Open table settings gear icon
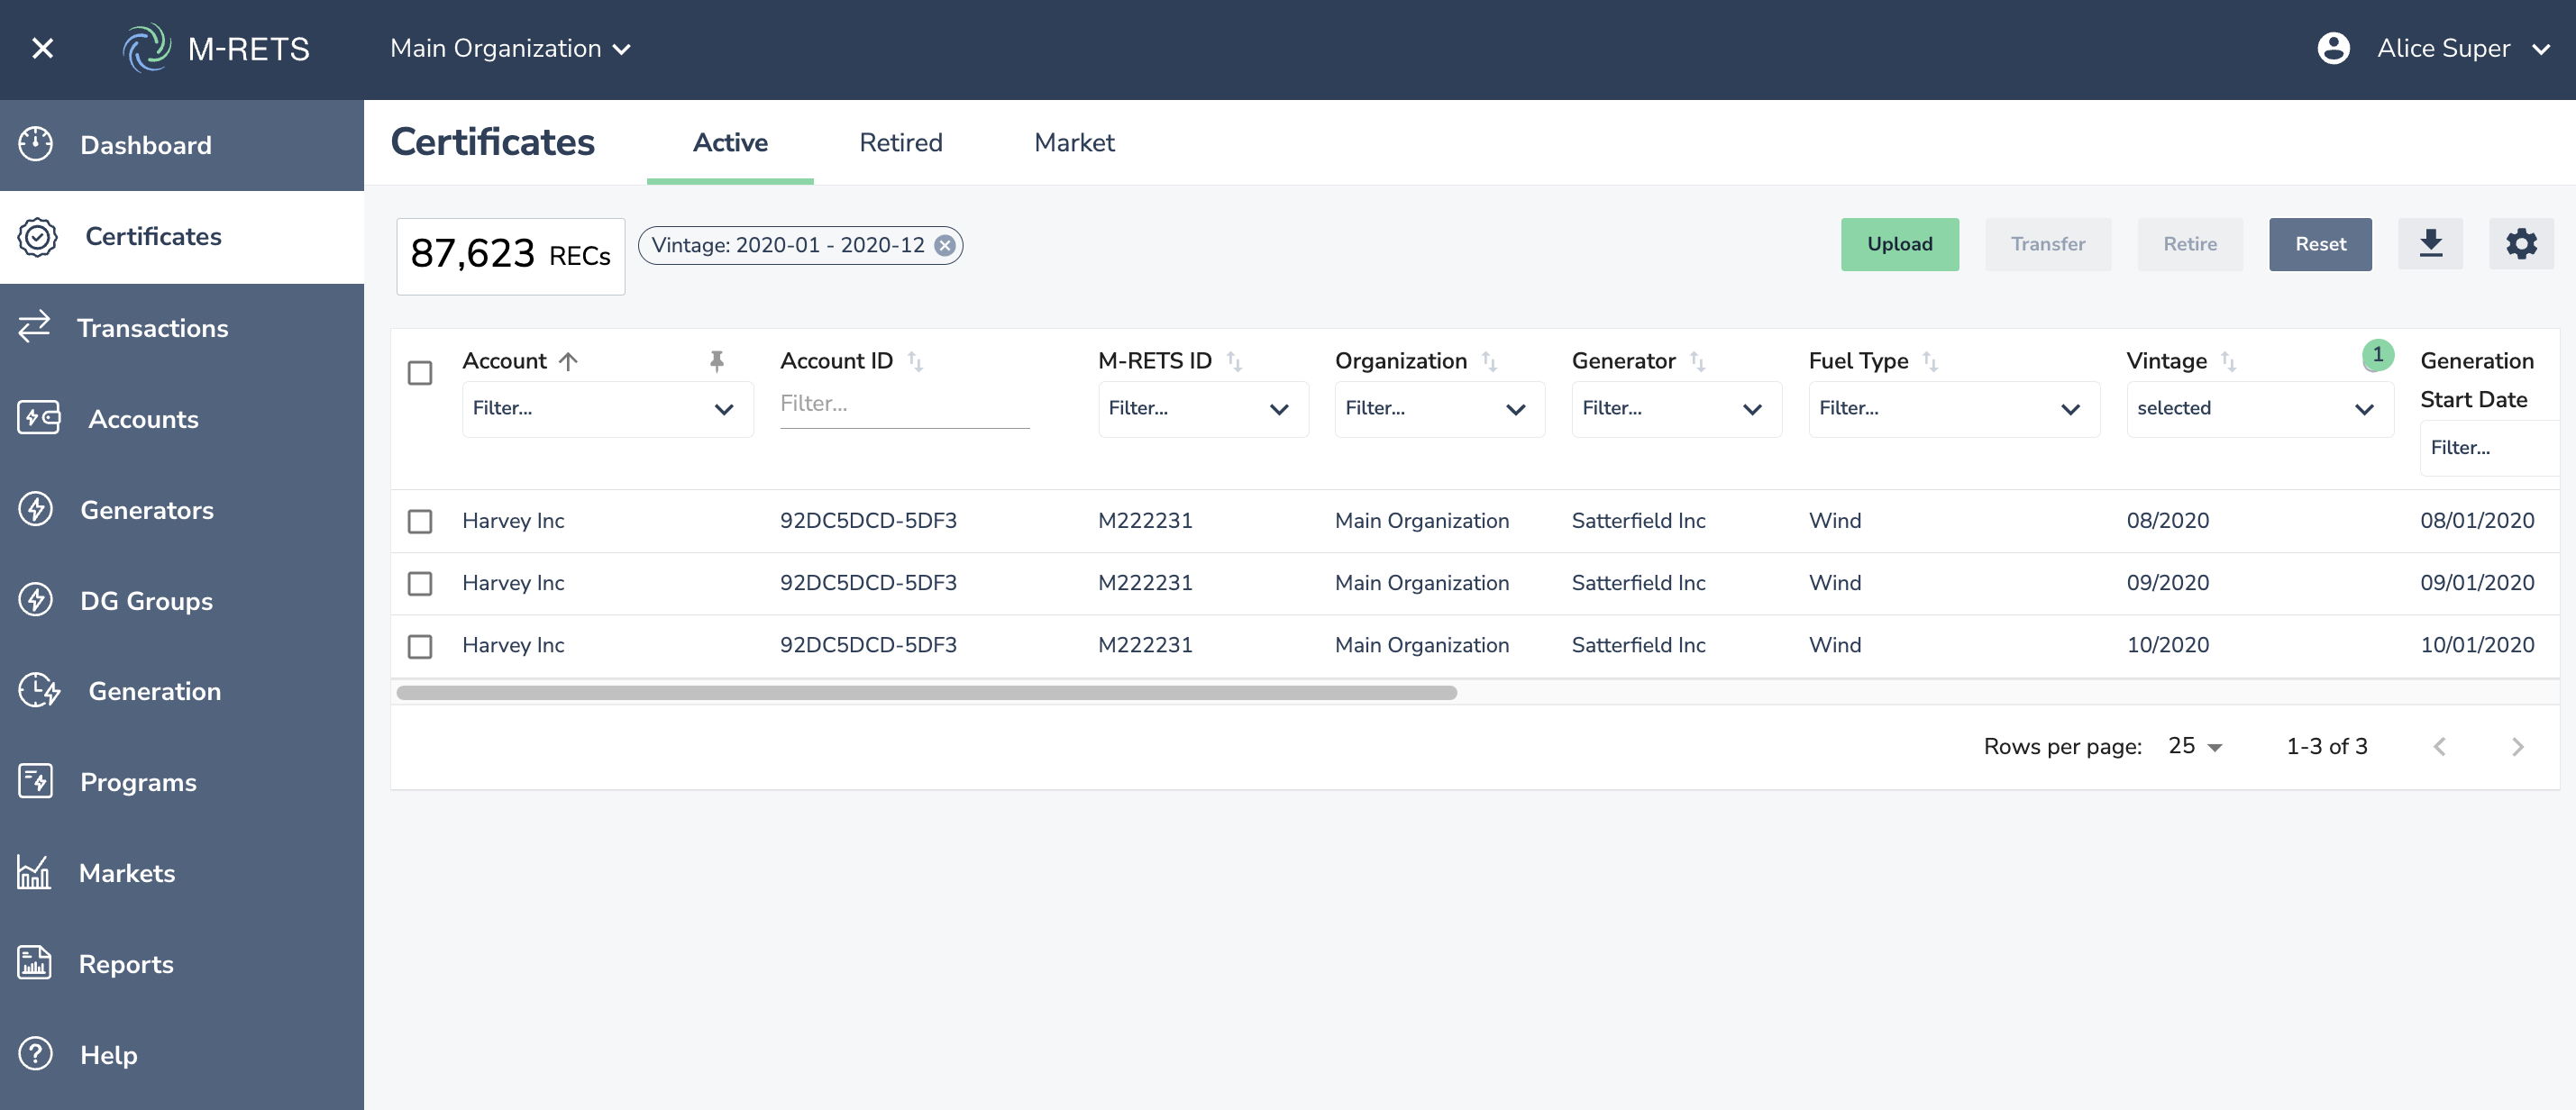Image resolution: width=2576 pixels, height=1110 pixels. pos(2520,244)
